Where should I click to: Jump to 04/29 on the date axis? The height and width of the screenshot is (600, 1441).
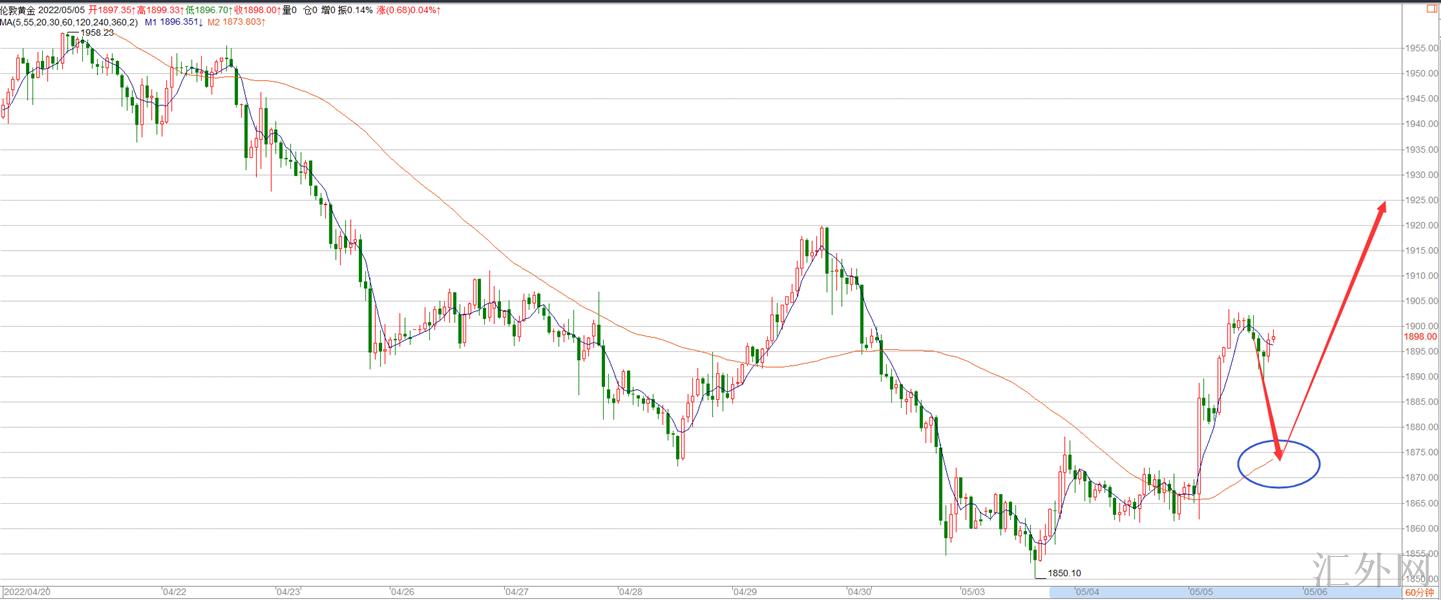(745, 592)
